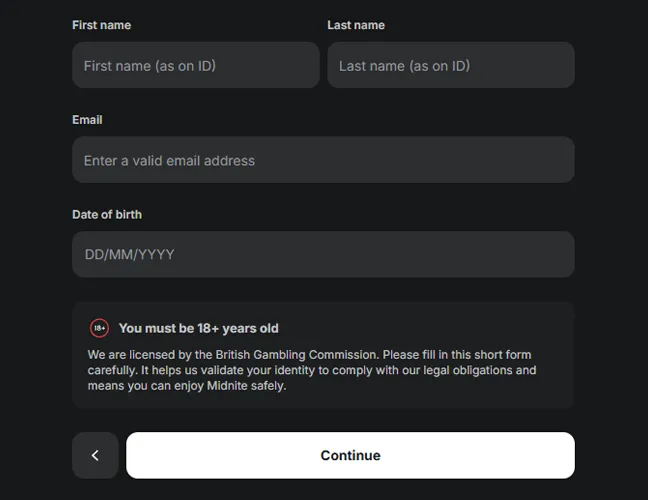Select the Email address input field

pos(323,160)
